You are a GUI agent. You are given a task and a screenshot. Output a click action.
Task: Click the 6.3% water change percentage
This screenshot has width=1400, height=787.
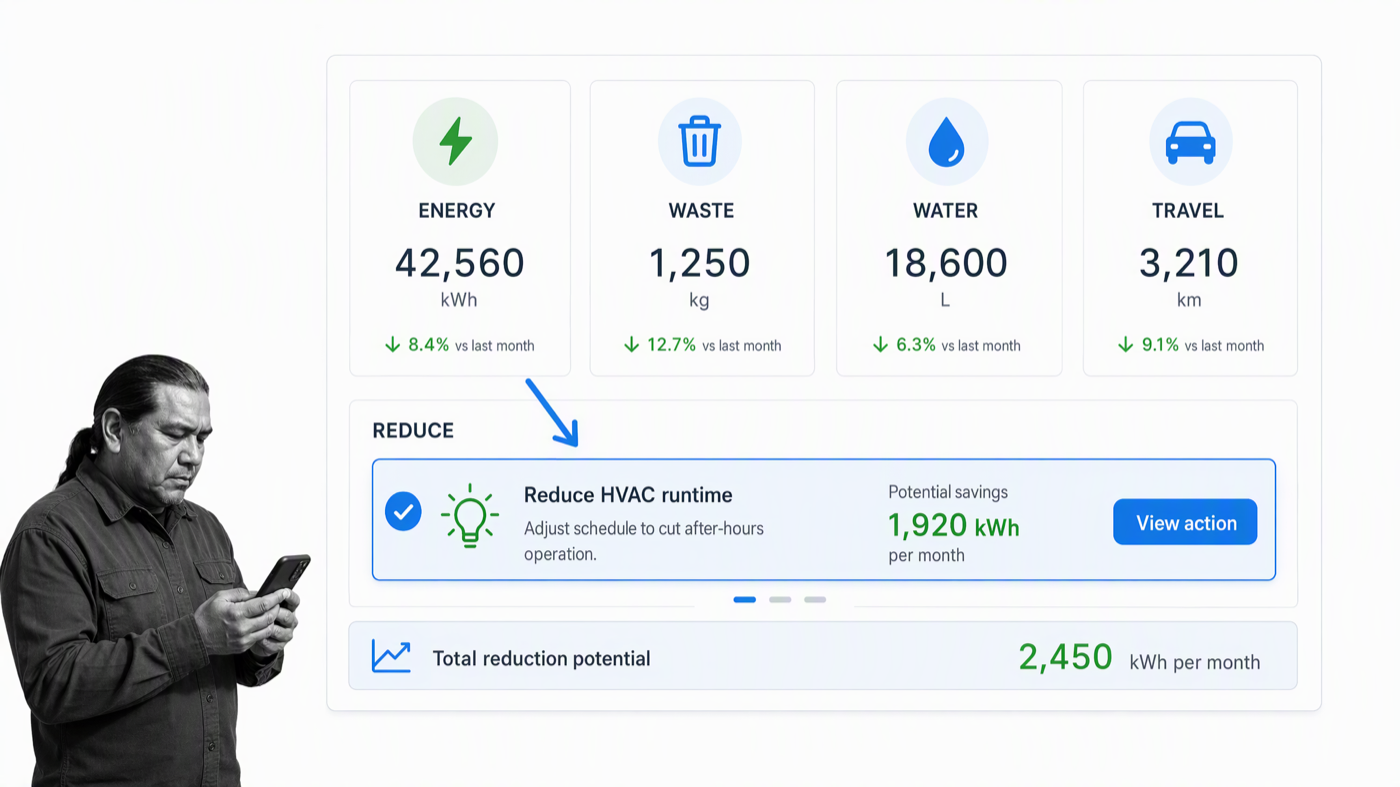(916, 345)
